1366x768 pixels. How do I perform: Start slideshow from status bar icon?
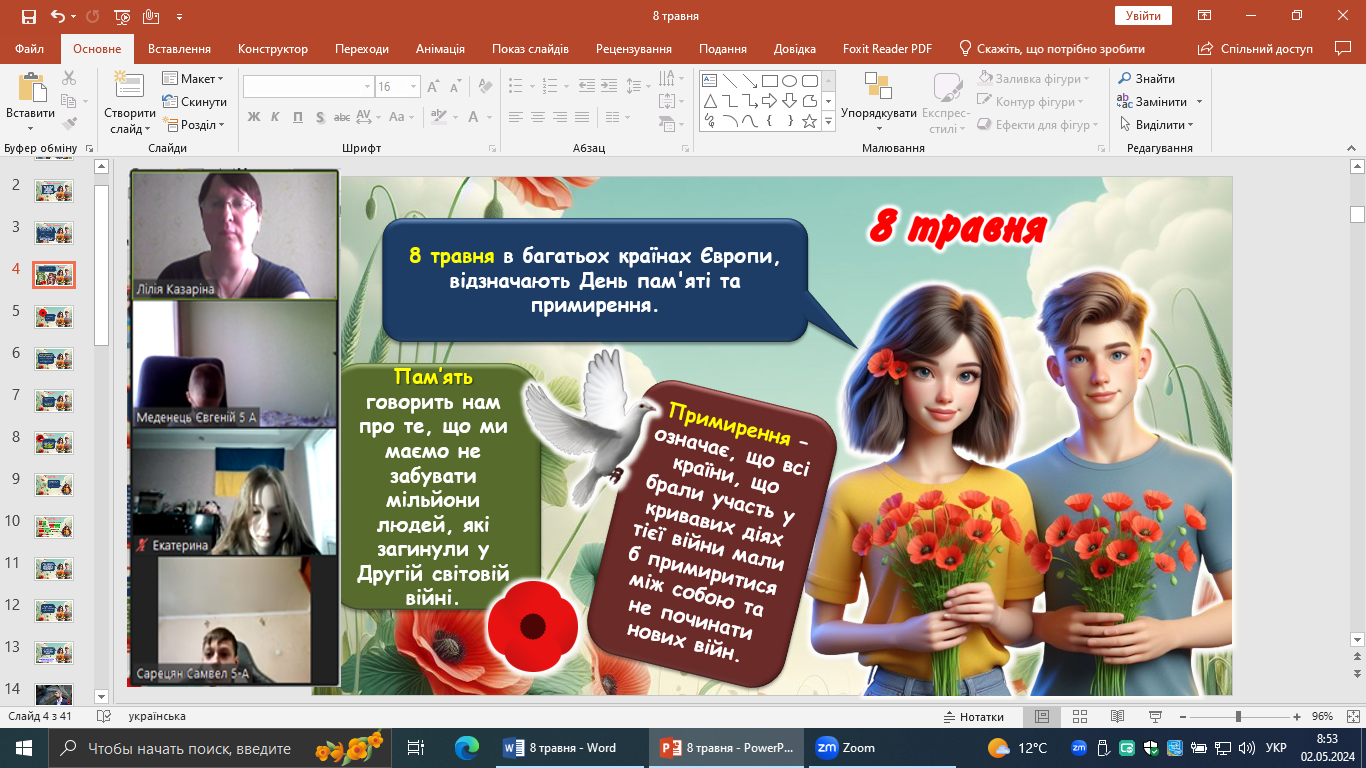coord(1155,717)
